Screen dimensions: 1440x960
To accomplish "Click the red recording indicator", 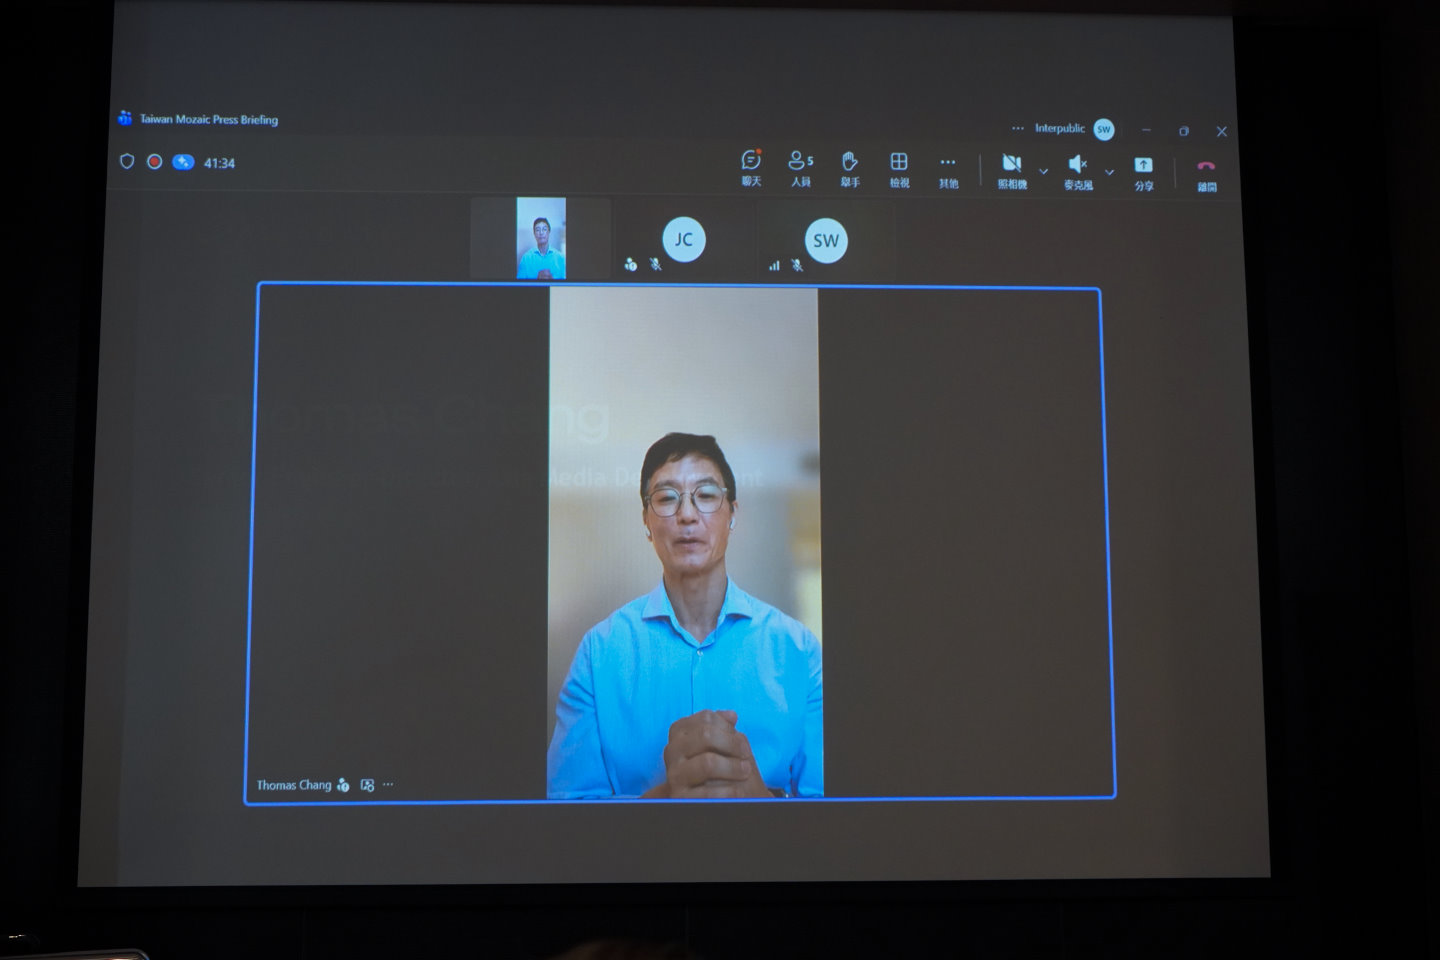I will 155,161.
